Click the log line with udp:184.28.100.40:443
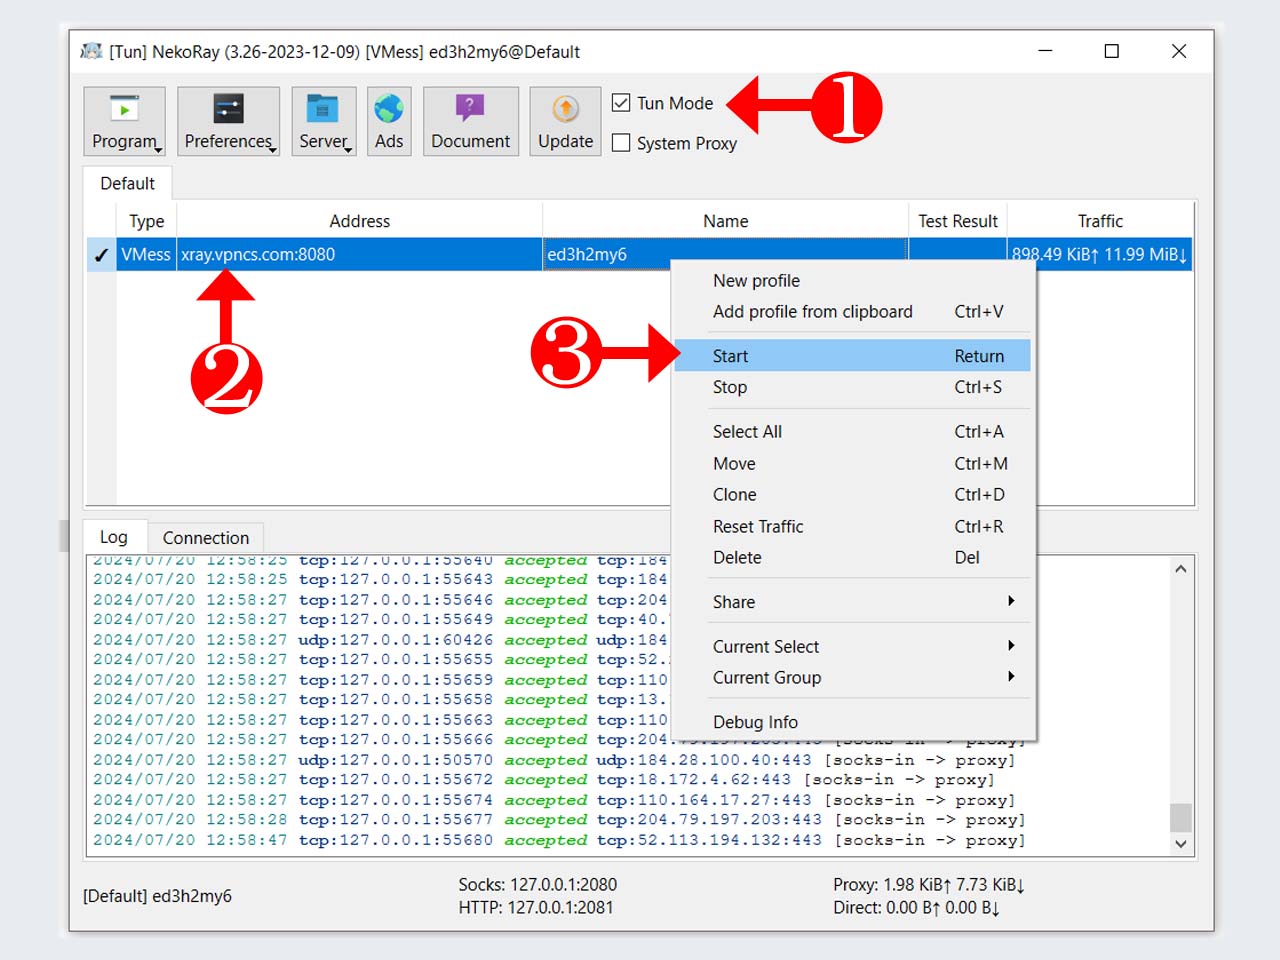The height and width of the screenshot is (960, 1280). click(554, 760)
